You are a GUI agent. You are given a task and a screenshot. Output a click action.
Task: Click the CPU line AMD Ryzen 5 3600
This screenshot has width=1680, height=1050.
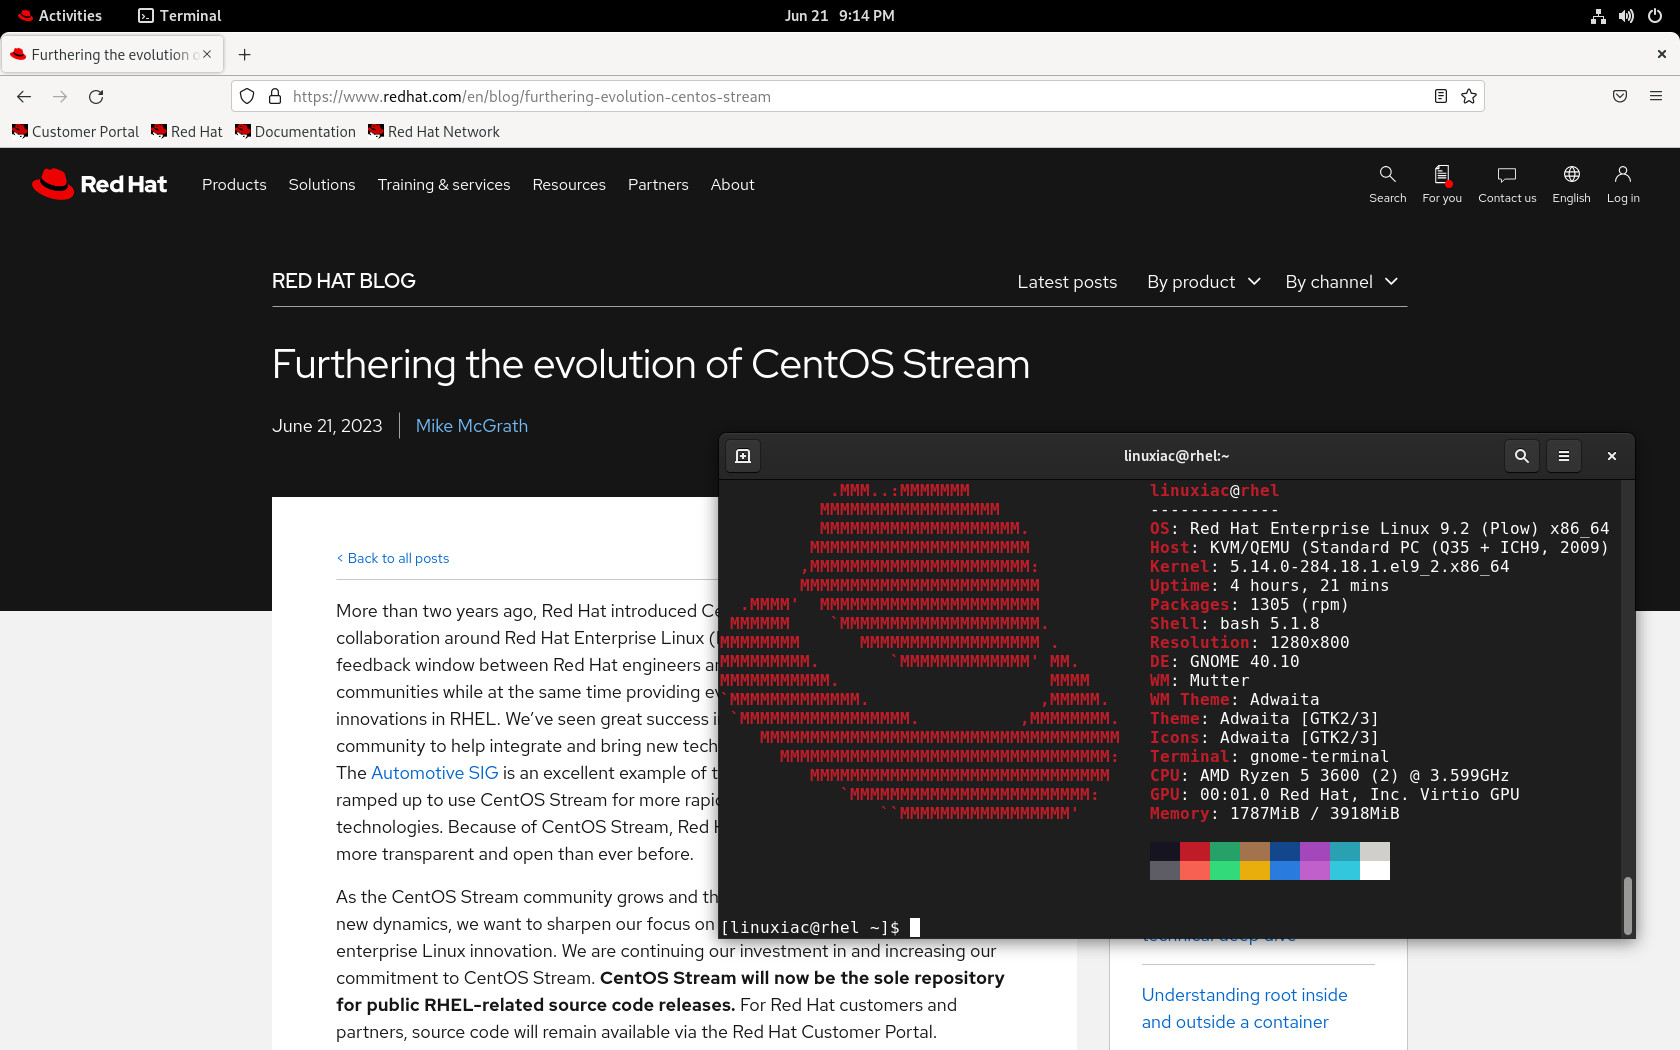tap(1329, 776)
